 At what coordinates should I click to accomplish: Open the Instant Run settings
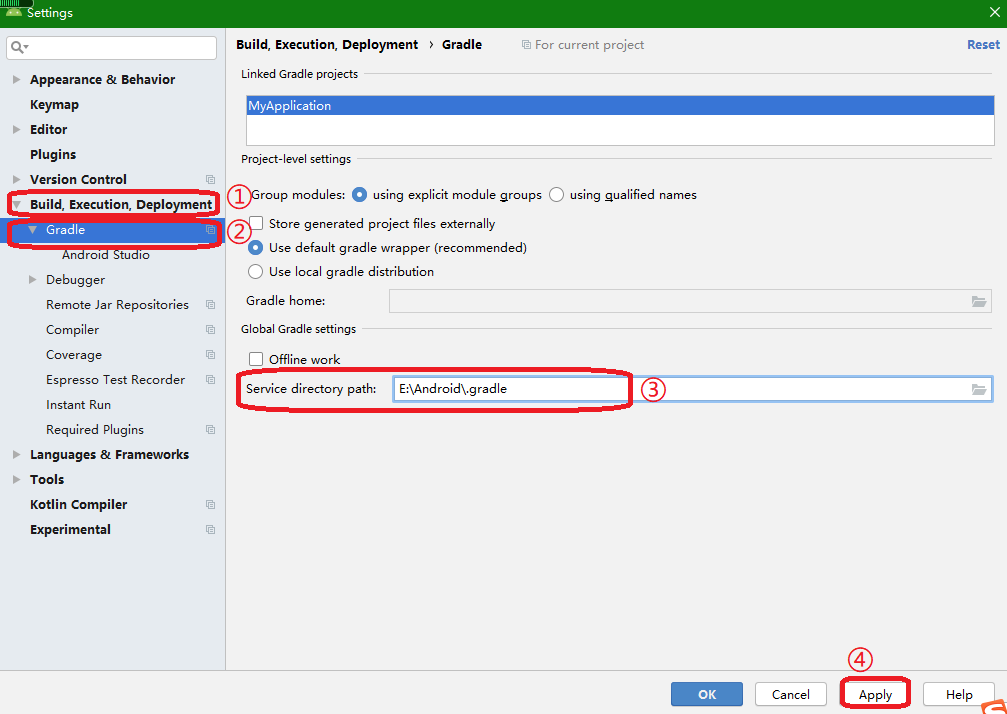[x=78, y=405]
